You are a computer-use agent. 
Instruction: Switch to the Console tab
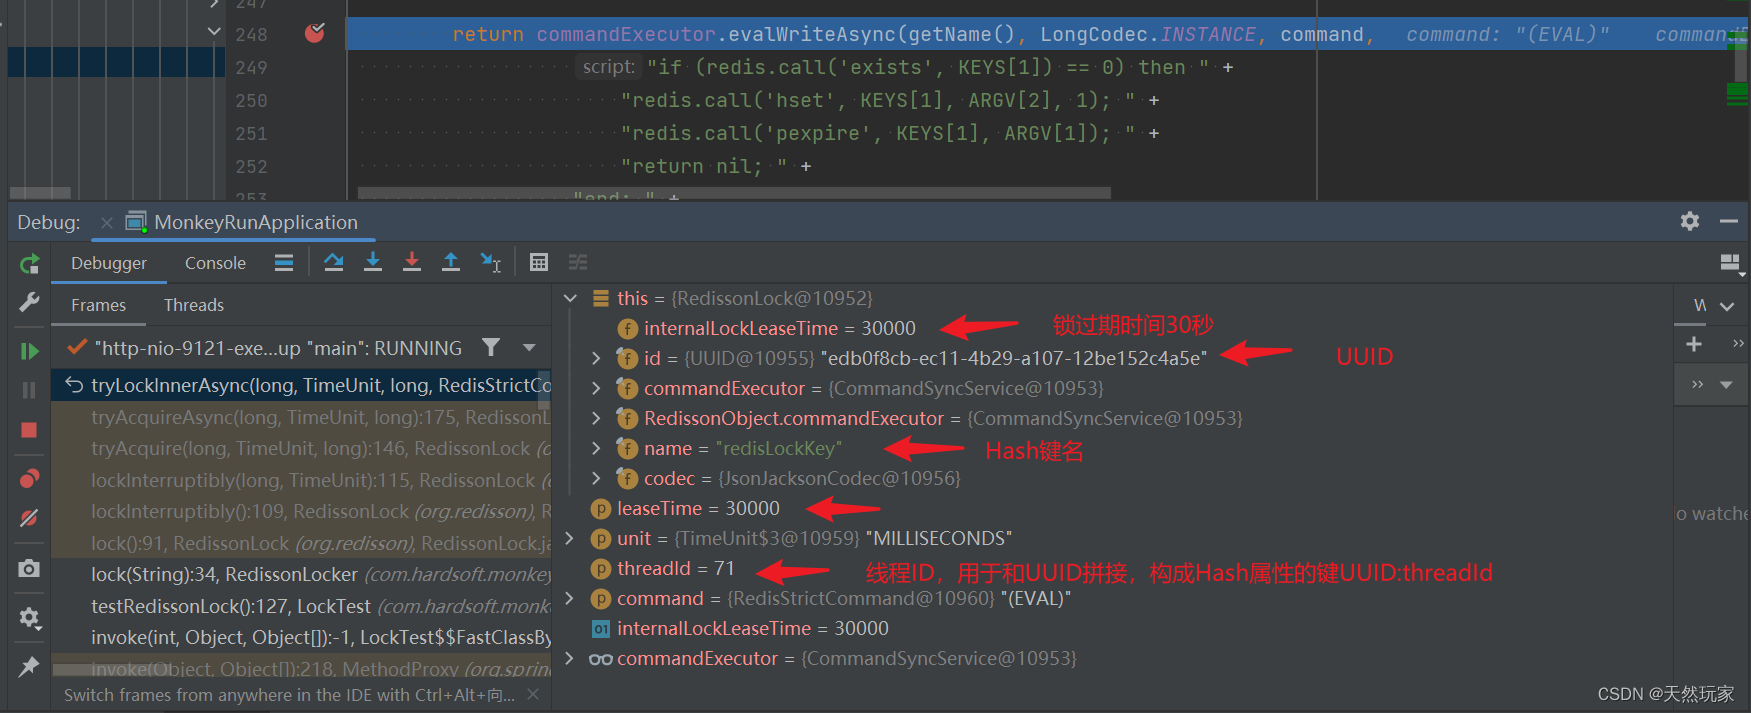click(215, 263)
